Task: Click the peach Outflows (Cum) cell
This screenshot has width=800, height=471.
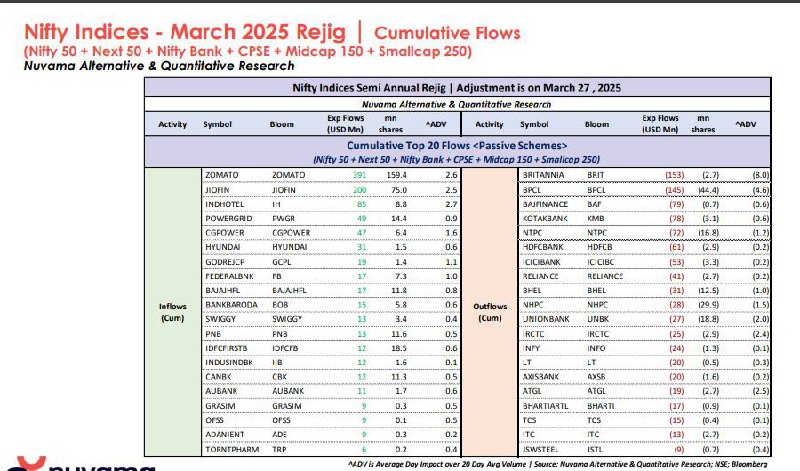Action: coord(490,312)
